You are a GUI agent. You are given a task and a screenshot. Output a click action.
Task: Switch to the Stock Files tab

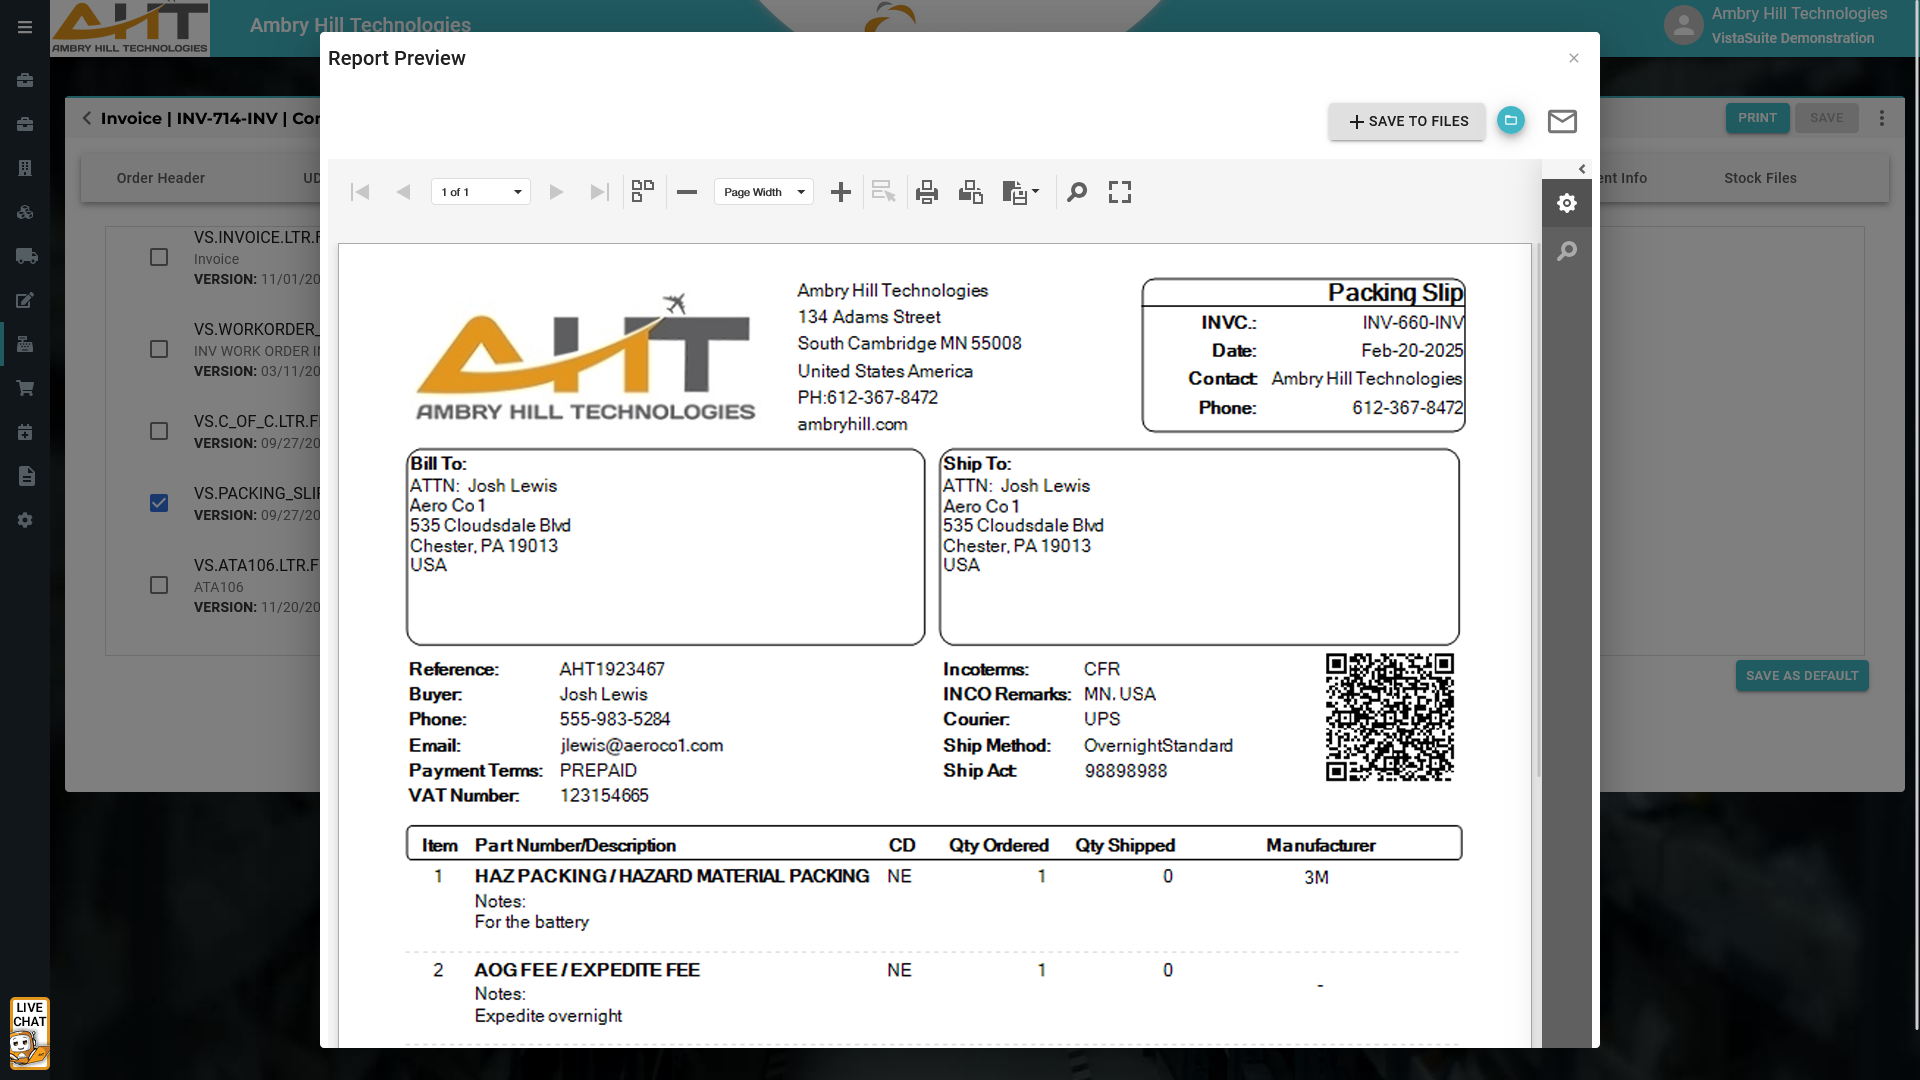click(x=1760, y=178)
